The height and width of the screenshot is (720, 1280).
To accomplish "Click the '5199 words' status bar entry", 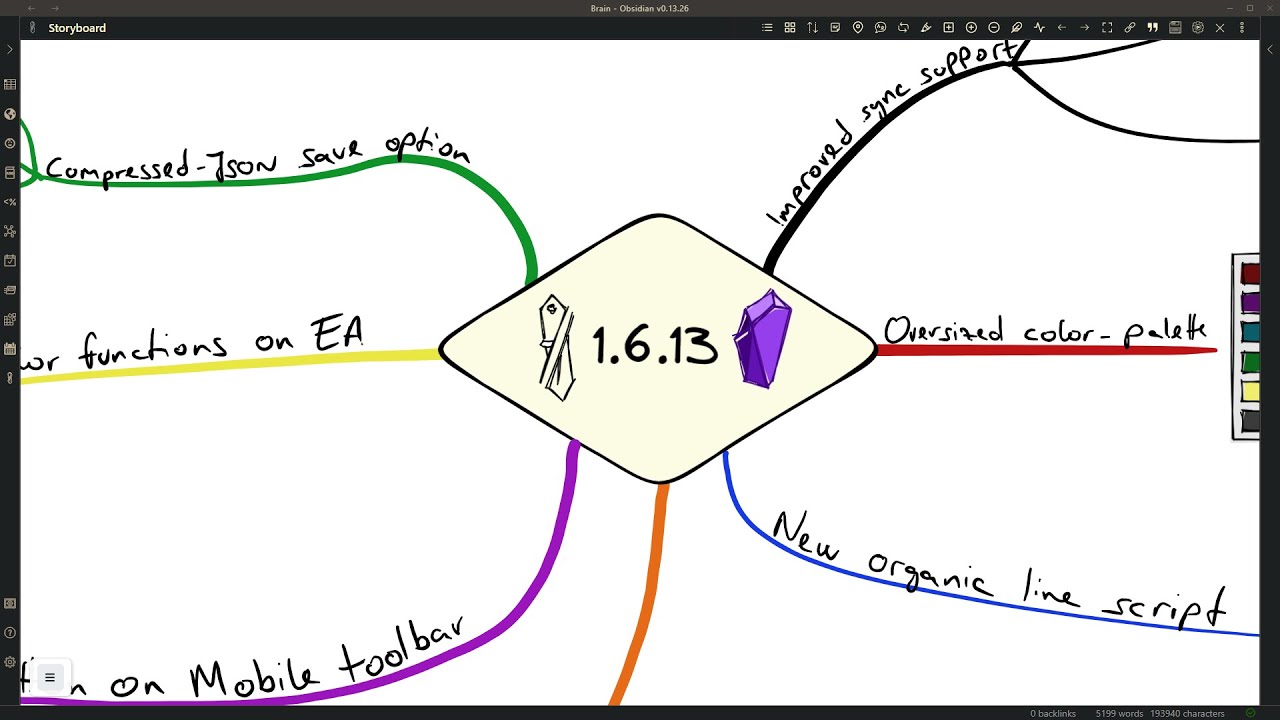I will 1119,713.
